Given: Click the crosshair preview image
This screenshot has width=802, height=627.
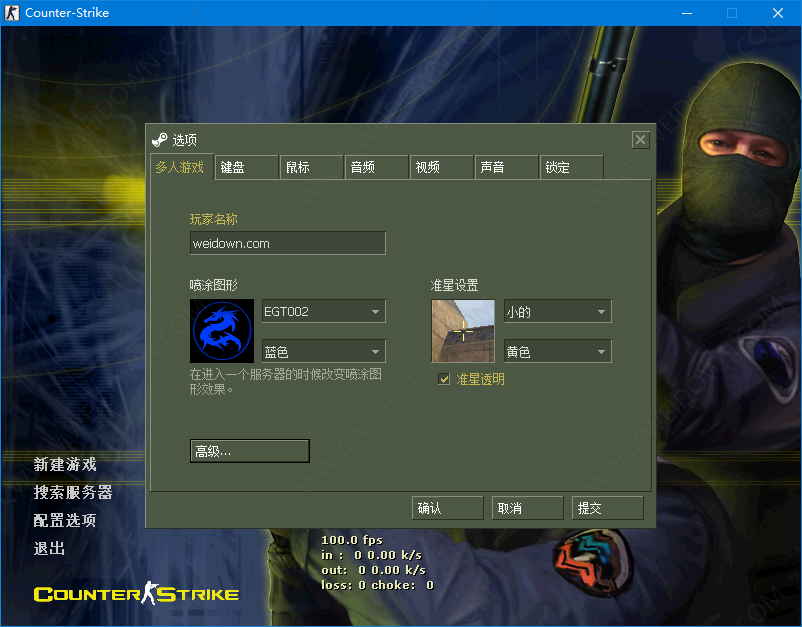Looking at the screenshot, I should tap(462, 331).
